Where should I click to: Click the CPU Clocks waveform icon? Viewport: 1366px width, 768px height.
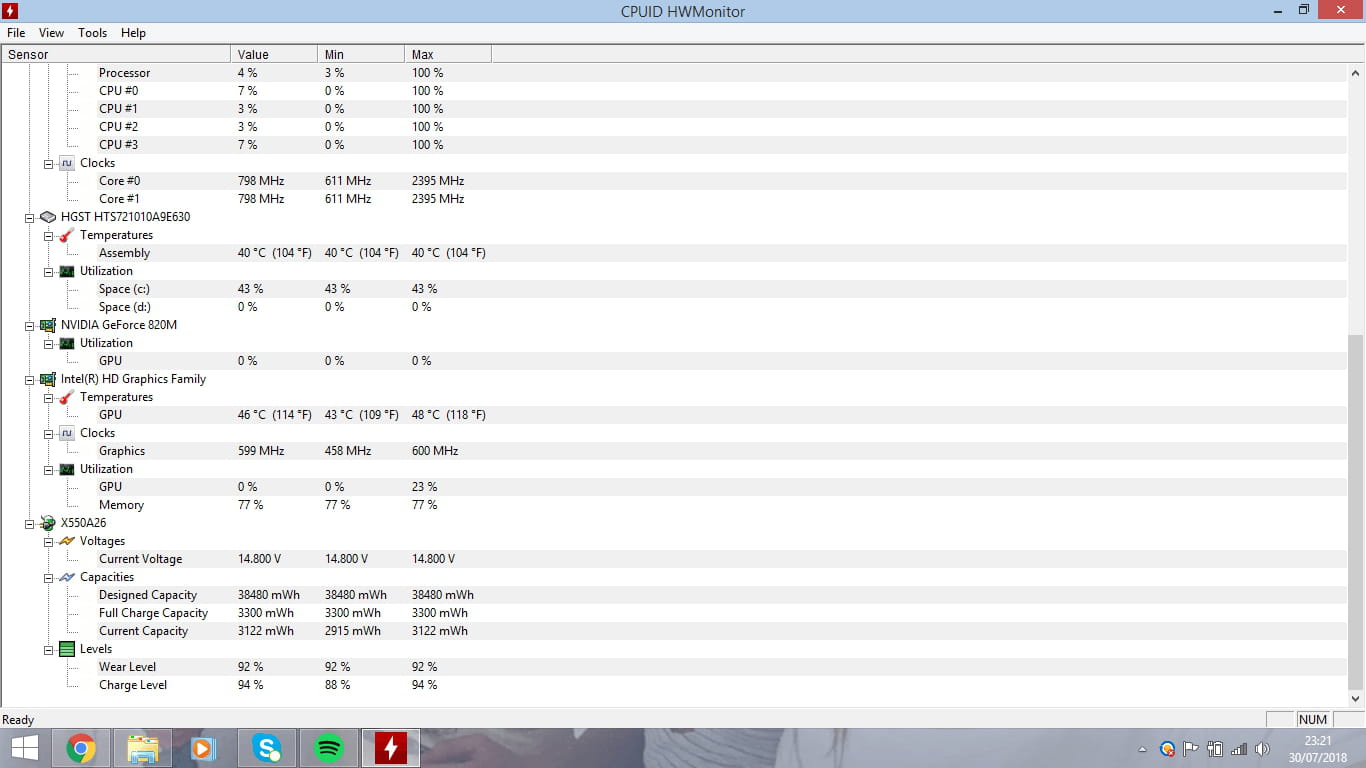coord(67,163)
